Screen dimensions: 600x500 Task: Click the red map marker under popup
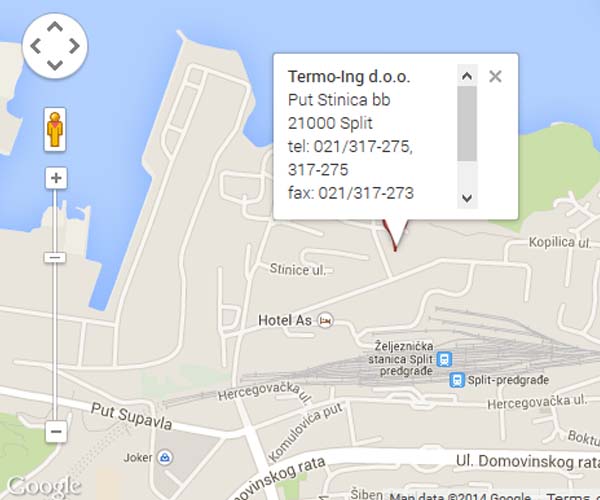click(x=395, y=235)
